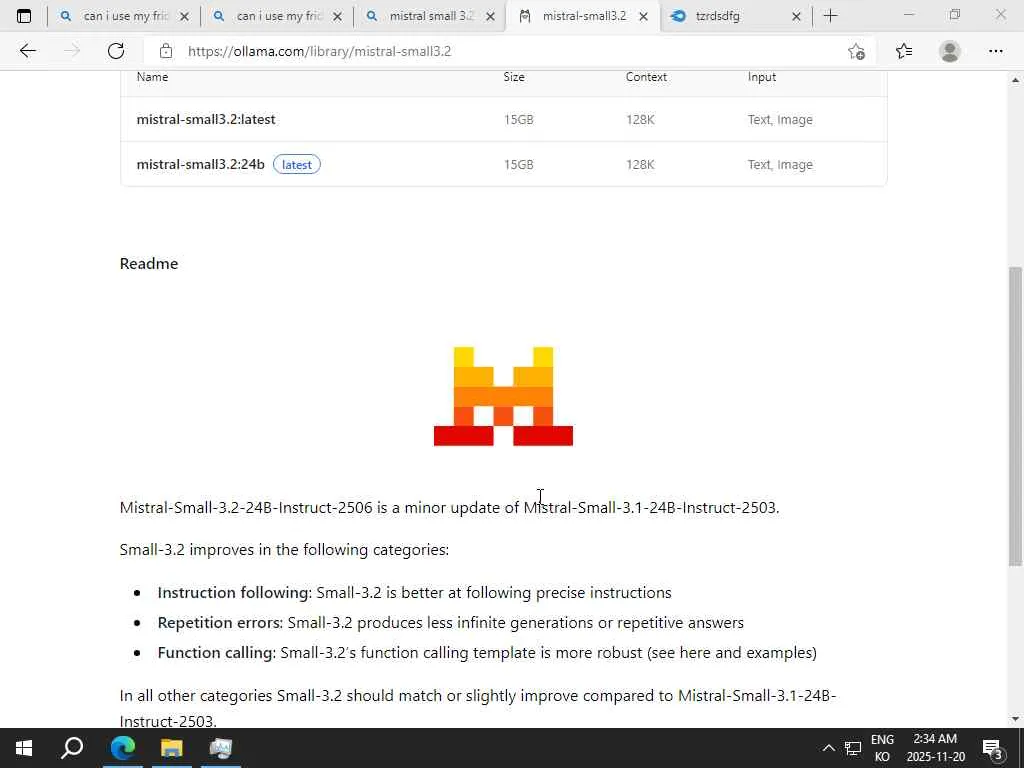Open the browser profile avatar
The width and height of the screenshot is (1024, 768).
[x=950, y=51]
